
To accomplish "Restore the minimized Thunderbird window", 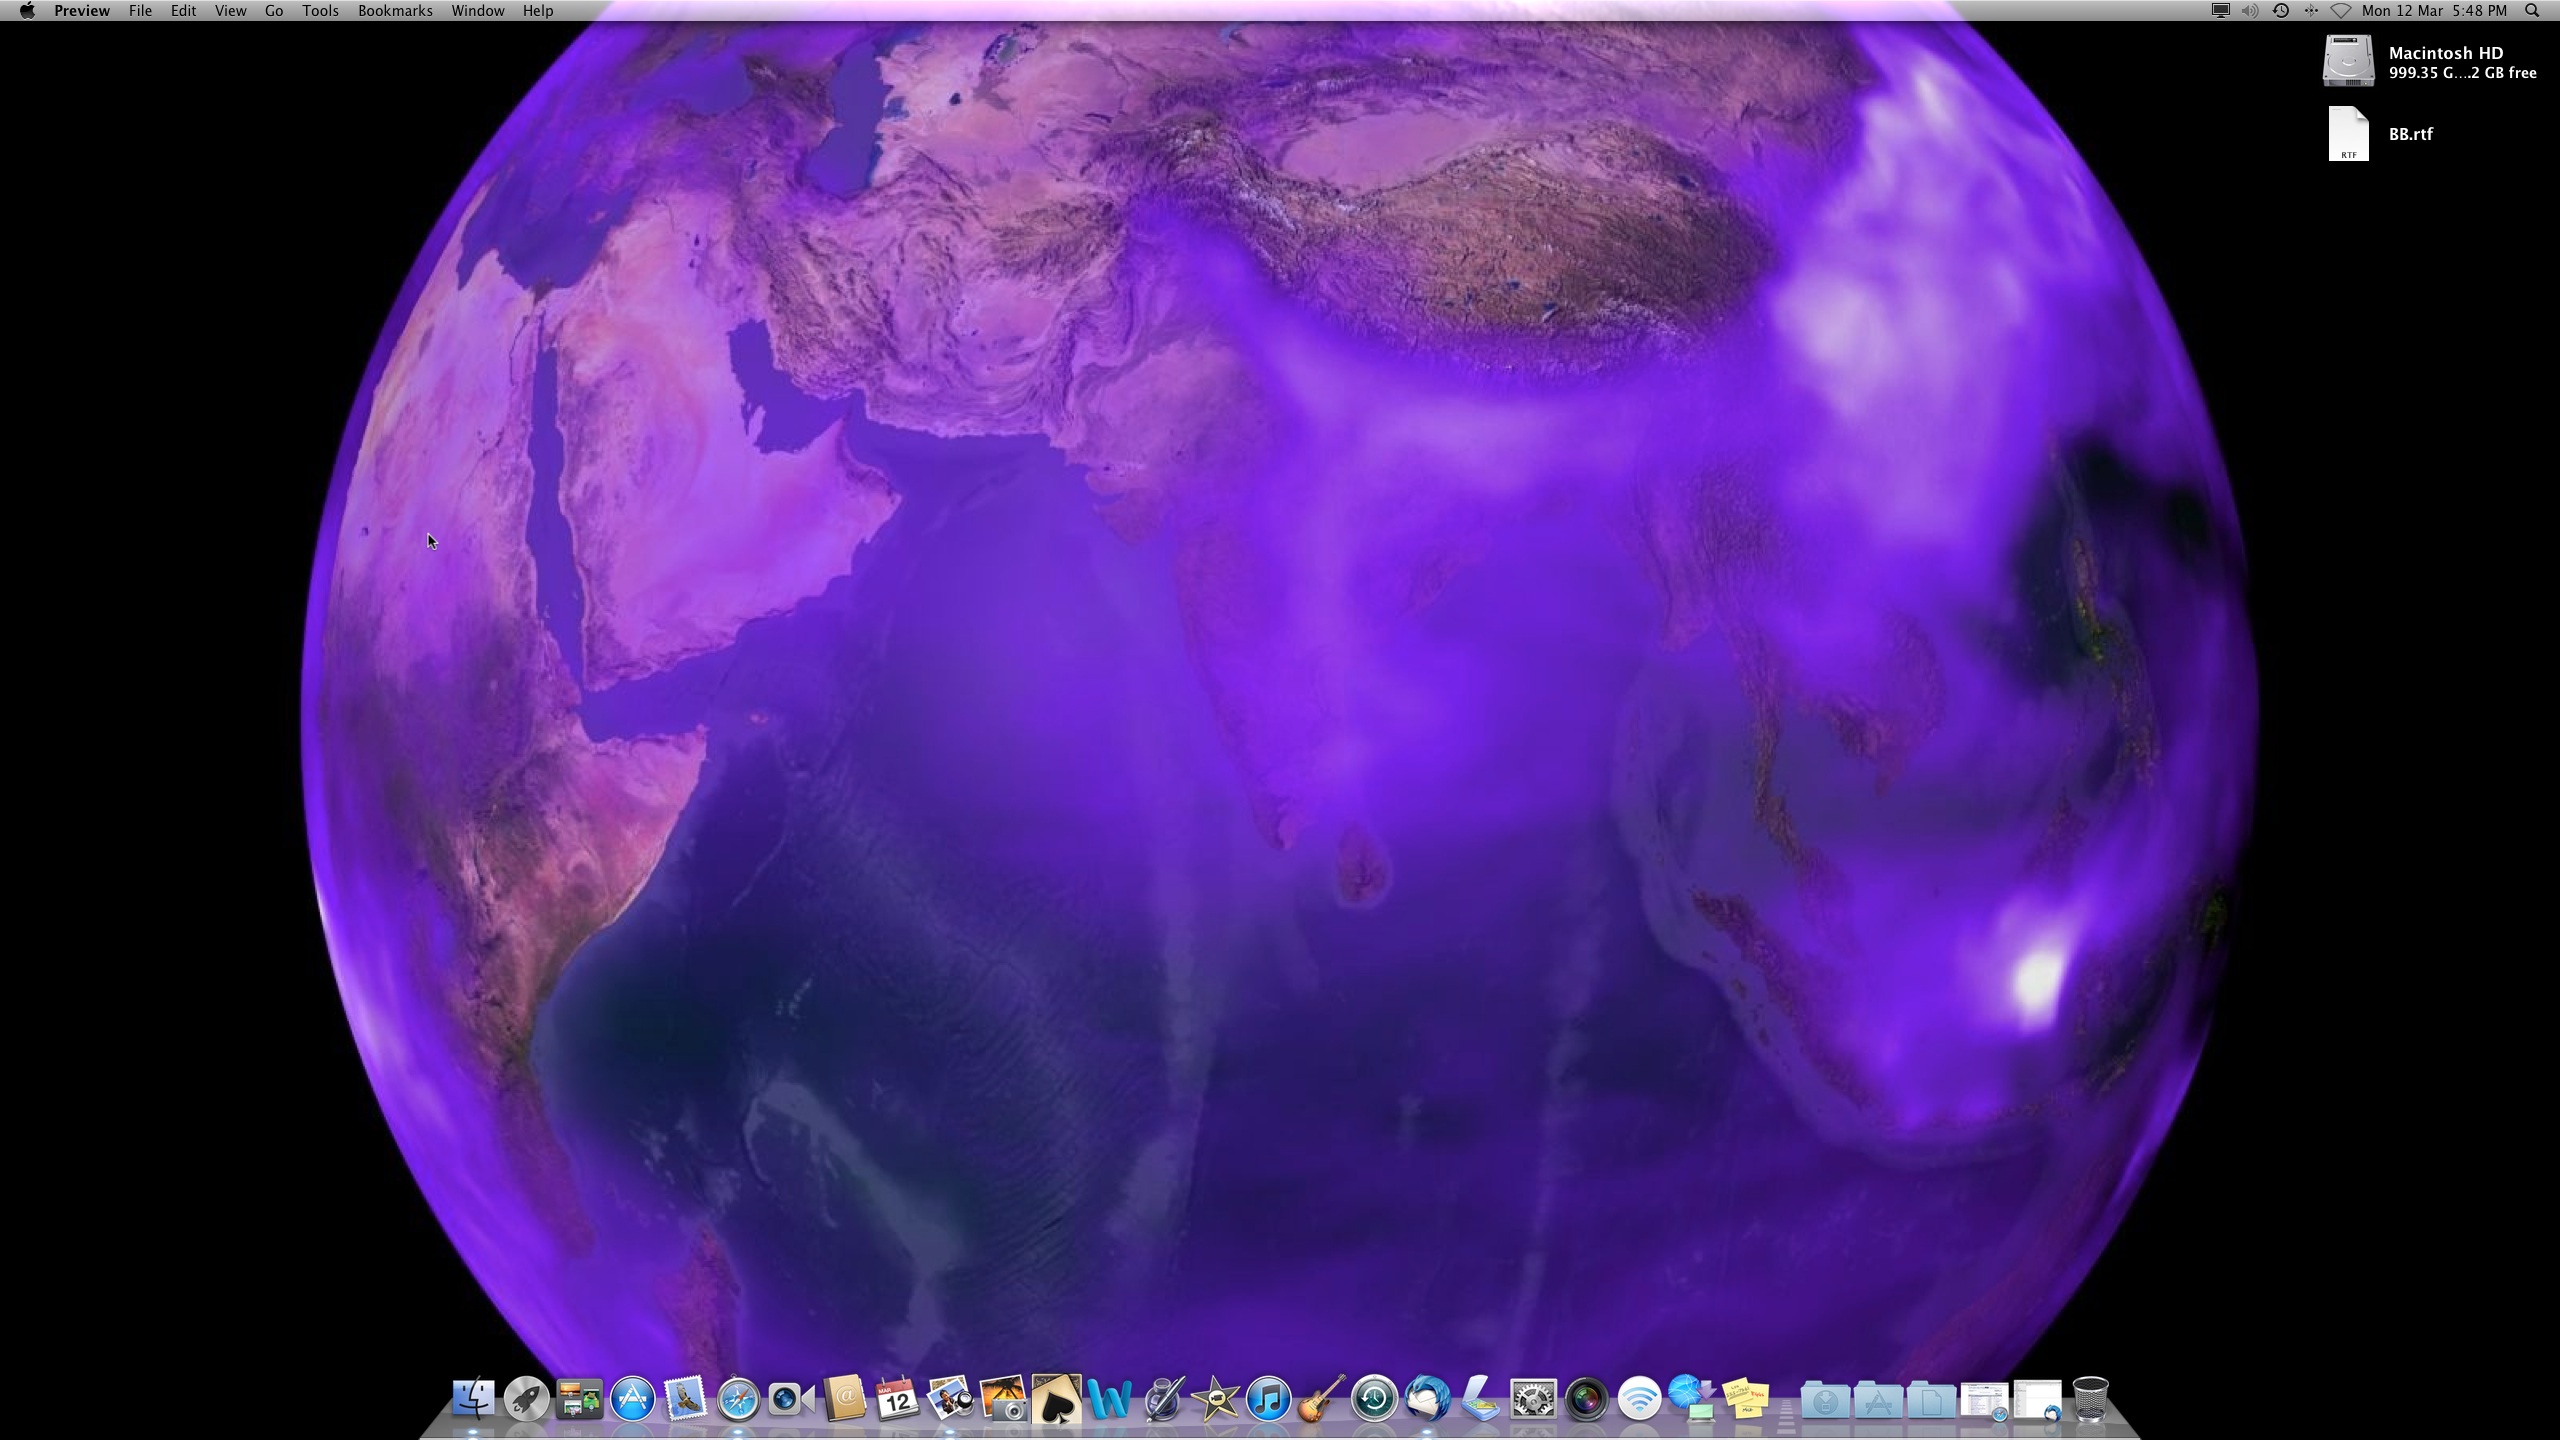I will click(2037, 1400).
